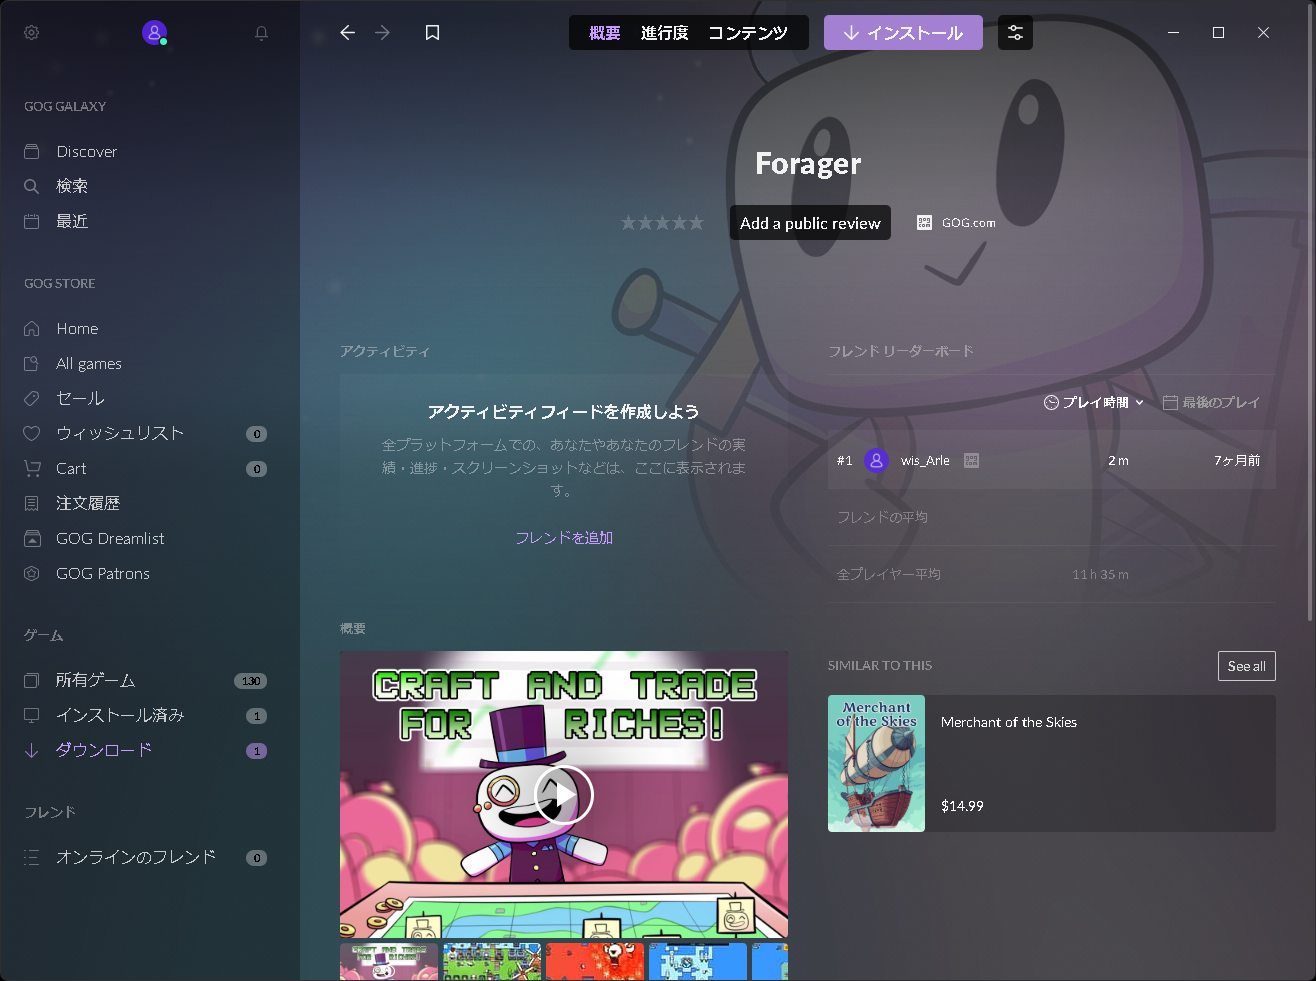Open wis_Arle leaderboard avatar
This screenshot has width=1316, height=981.
[876, 460]
